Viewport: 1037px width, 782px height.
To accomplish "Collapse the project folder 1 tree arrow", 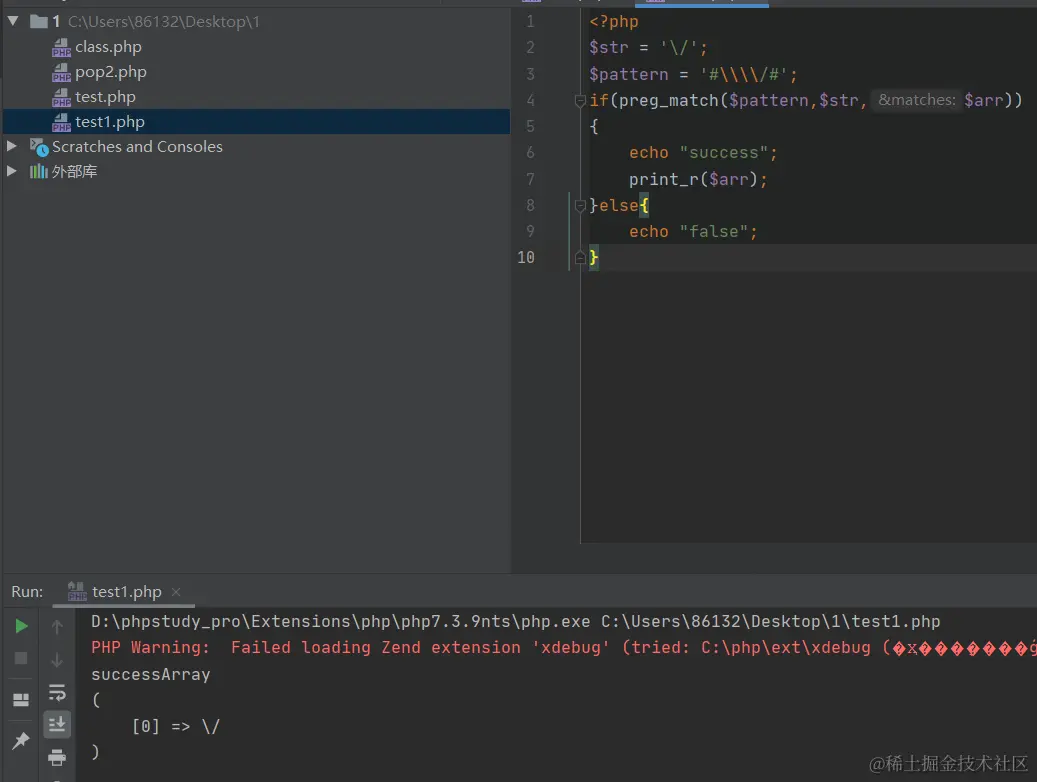I will tap(13, 21).
